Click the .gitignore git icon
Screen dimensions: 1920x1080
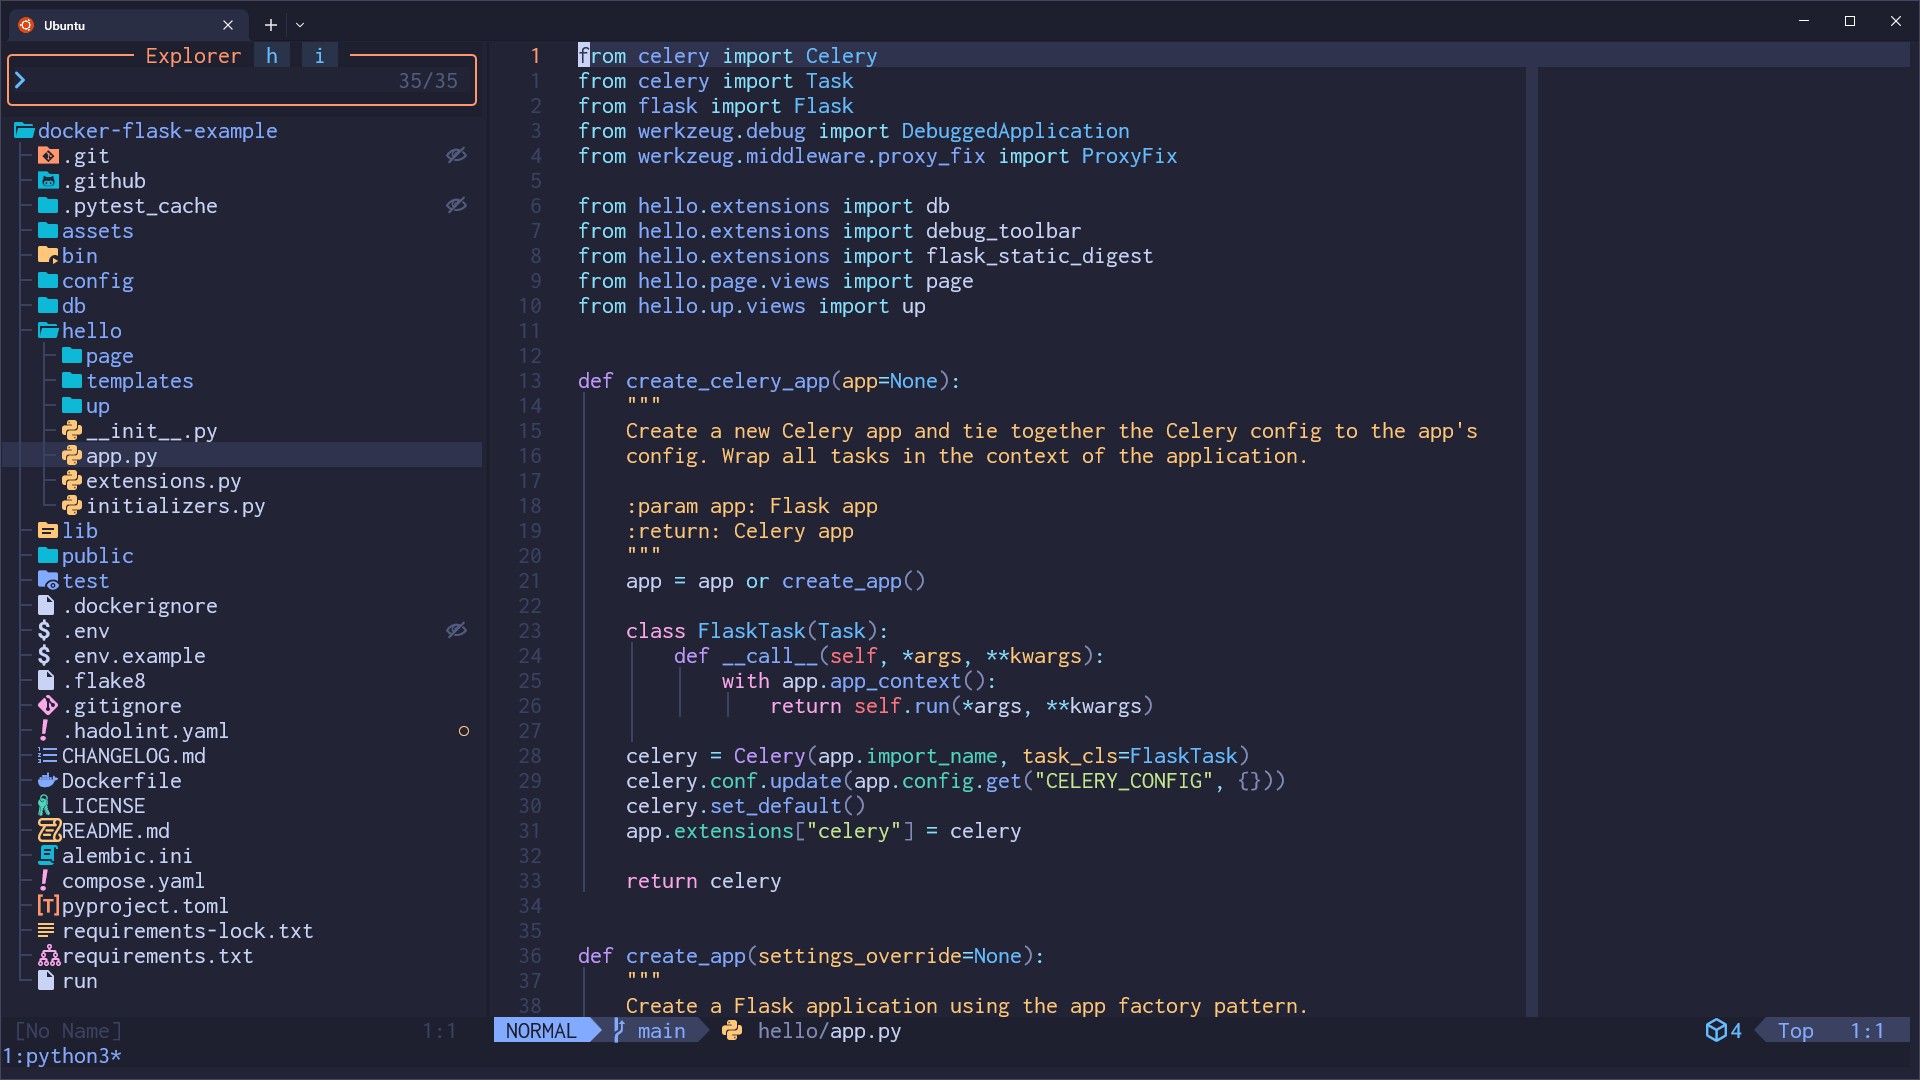pyautogui.click(x=47, y=706)
